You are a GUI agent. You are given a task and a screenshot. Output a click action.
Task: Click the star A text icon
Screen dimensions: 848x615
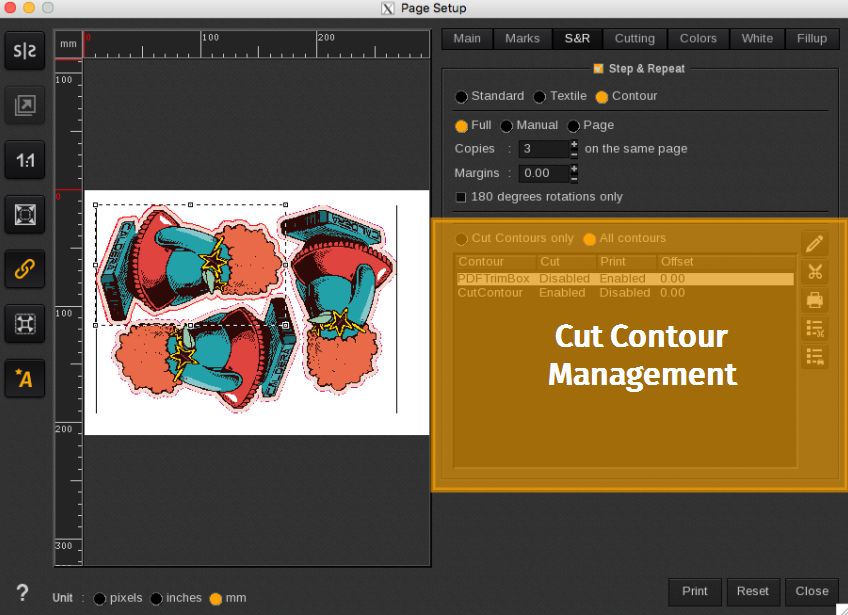[x=24, y=377]
